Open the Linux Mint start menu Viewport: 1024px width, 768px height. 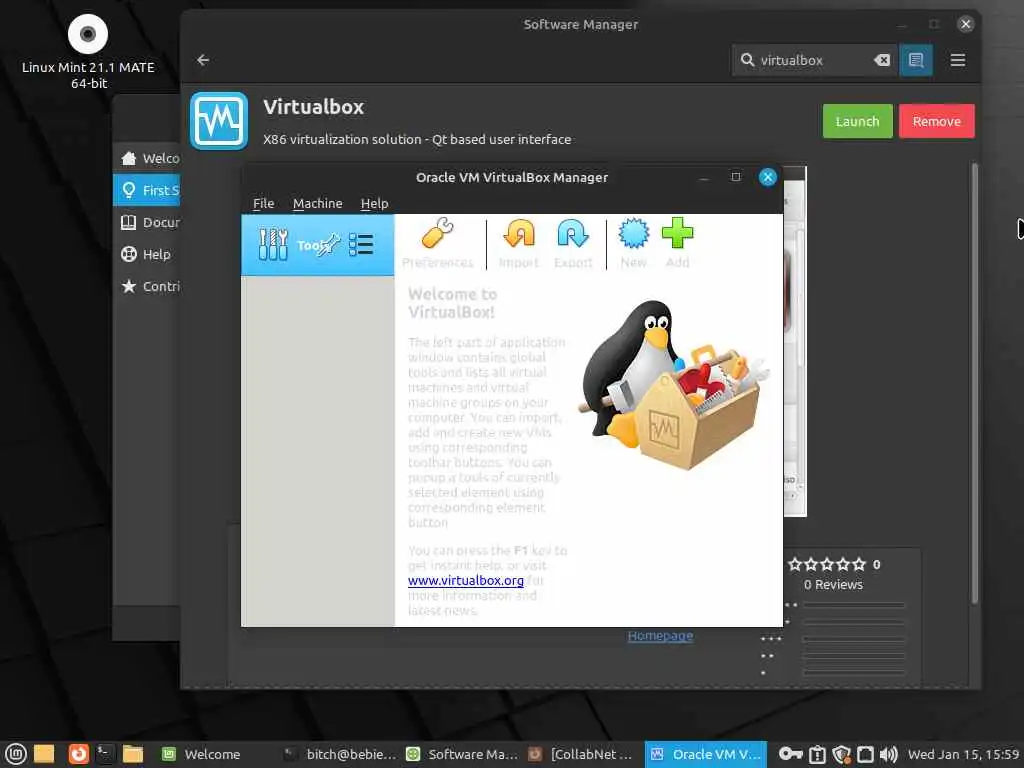coord(15,754)
